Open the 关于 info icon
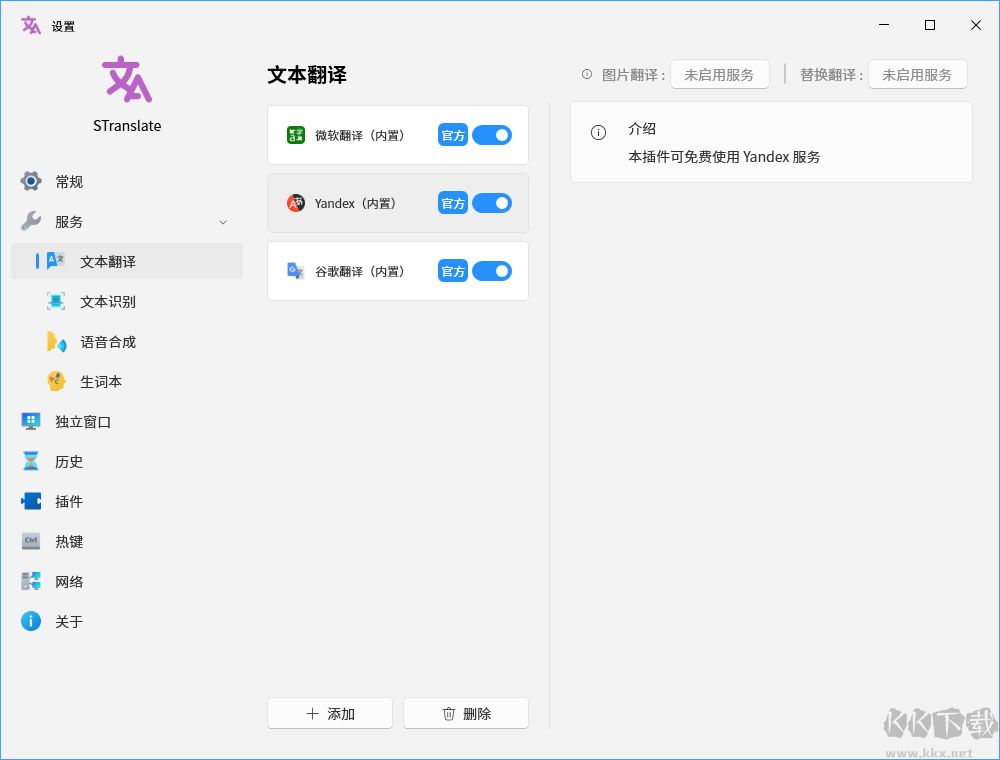 (31, 621)
